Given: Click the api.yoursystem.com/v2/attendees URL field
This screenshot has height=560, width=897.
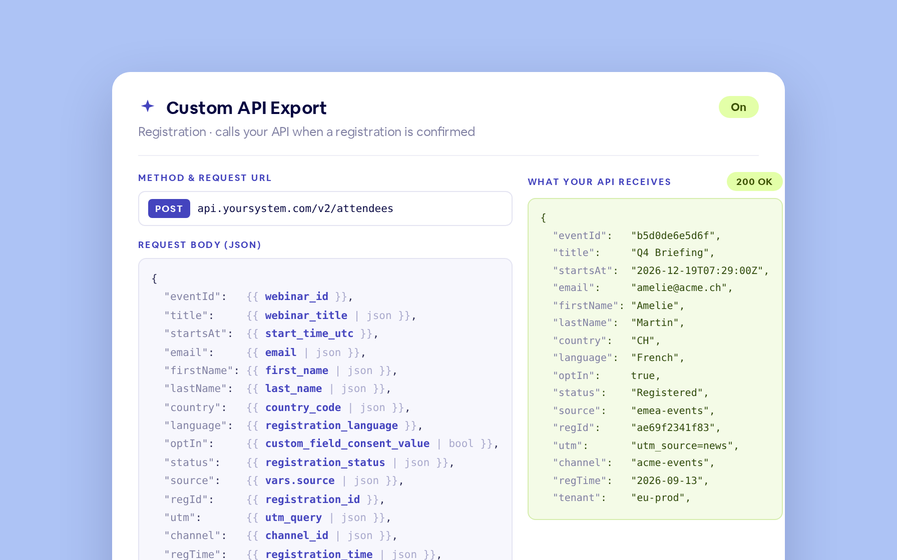Looking at the screenshot, I should (x=325, y=209).
